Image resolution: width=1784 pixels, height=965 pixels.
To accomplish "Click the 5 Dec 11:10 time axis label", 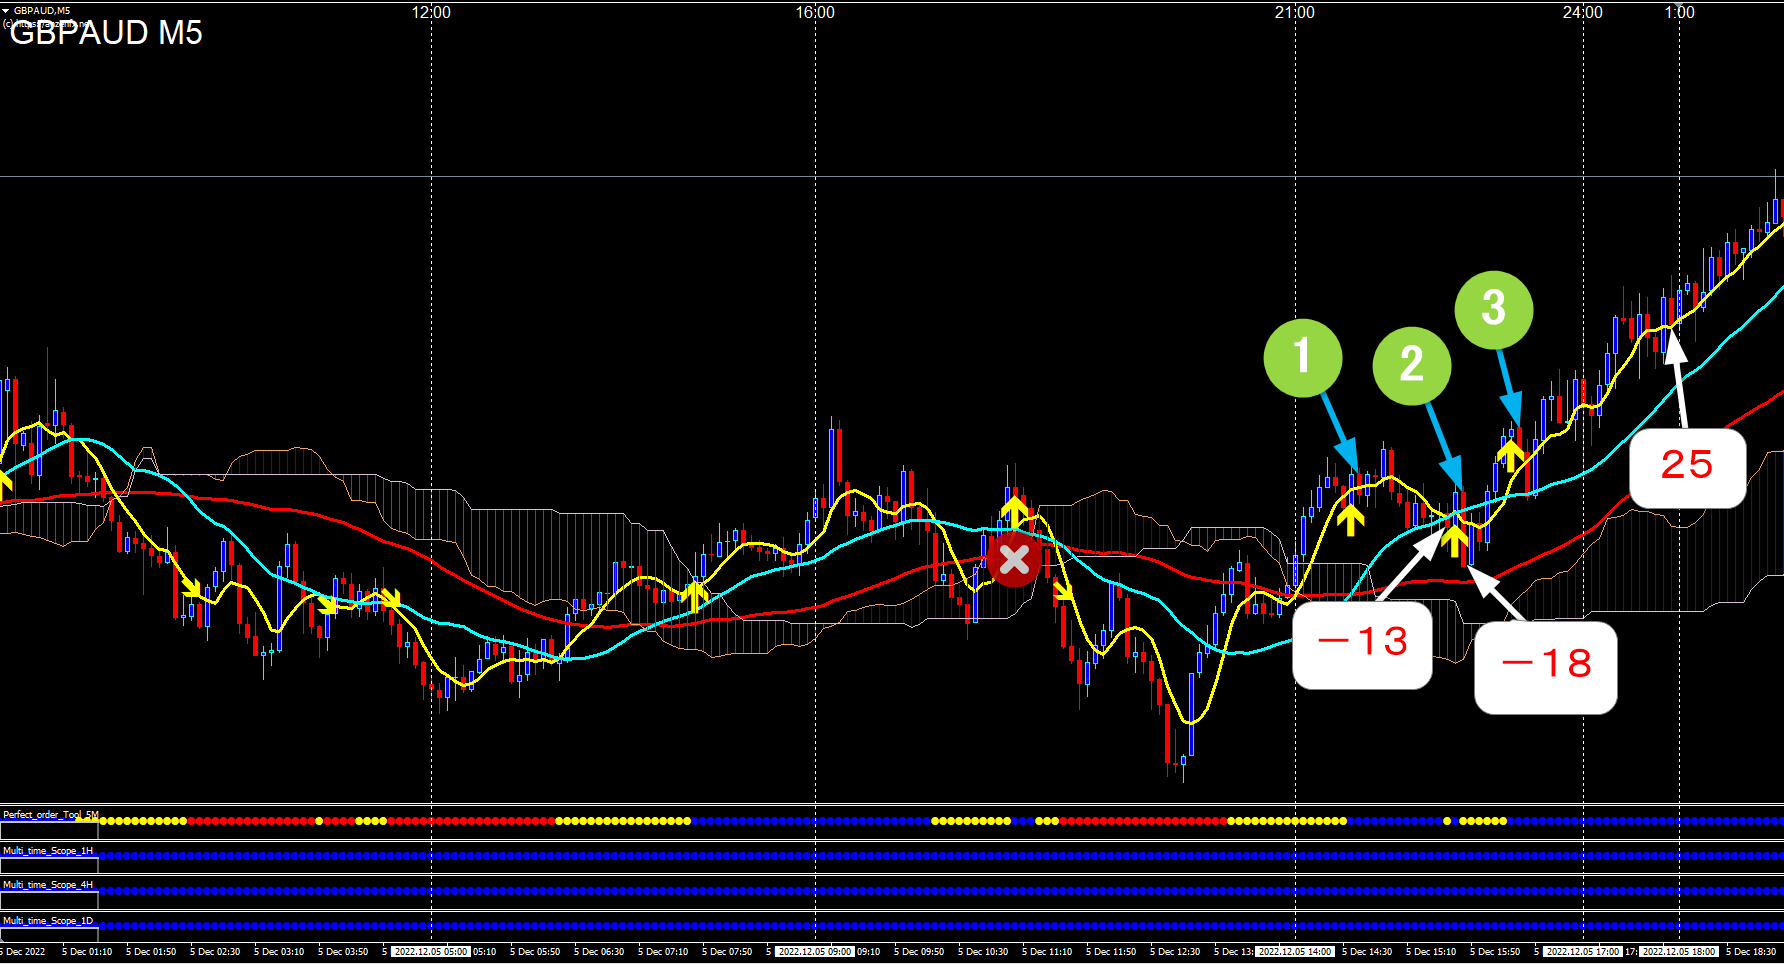I will [1047, 952].
